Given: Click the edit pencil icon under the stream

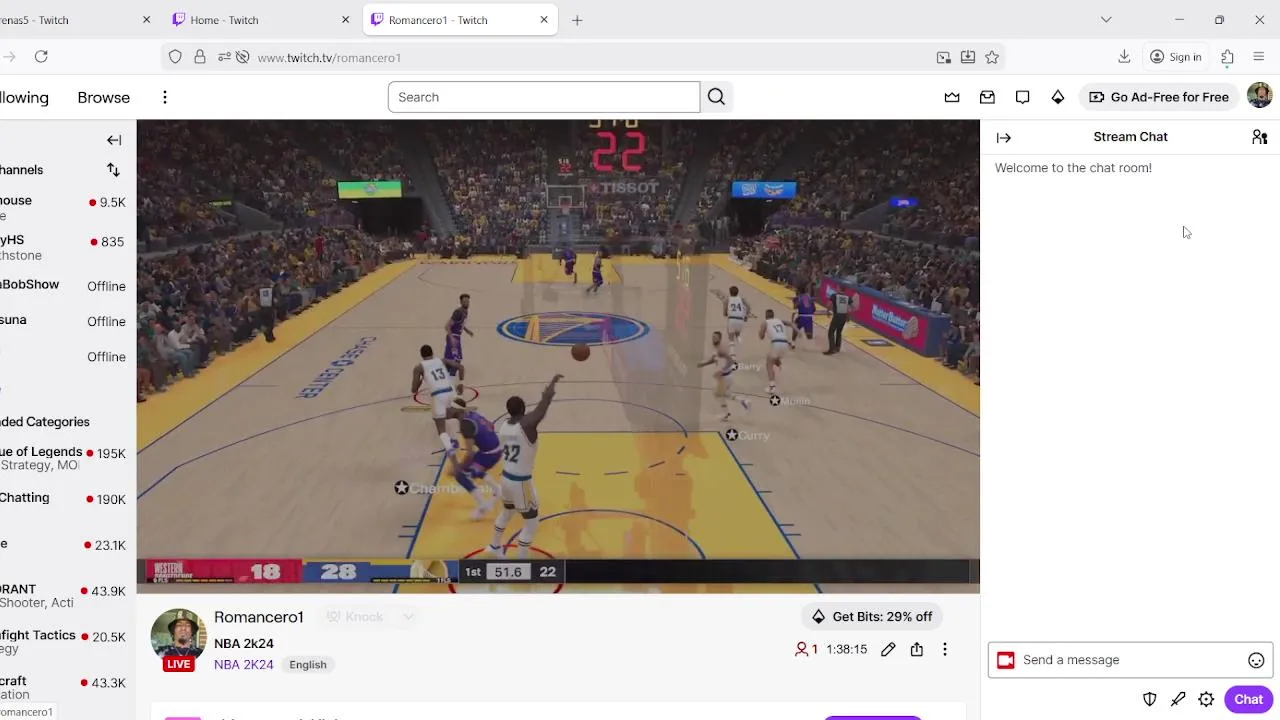Looking at the screenshot, I should click(888, 649).
